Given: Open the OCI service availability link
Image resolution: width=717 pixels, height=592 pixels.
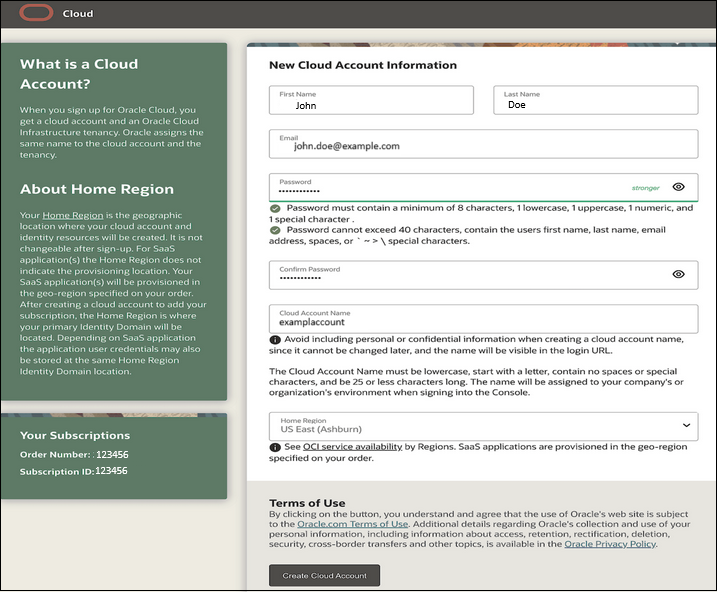Looking at the screenshot, I should (x=353, y=447).
